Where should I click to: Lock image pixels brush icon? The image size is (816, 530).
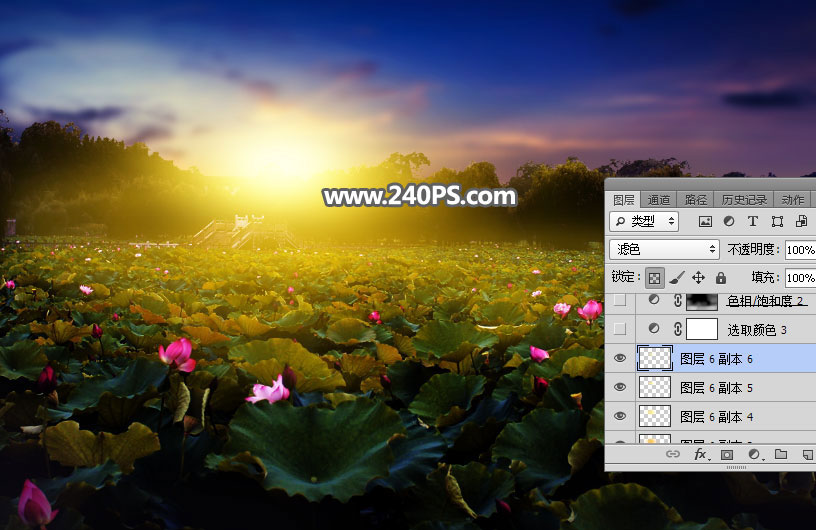(x=677, y=278)
